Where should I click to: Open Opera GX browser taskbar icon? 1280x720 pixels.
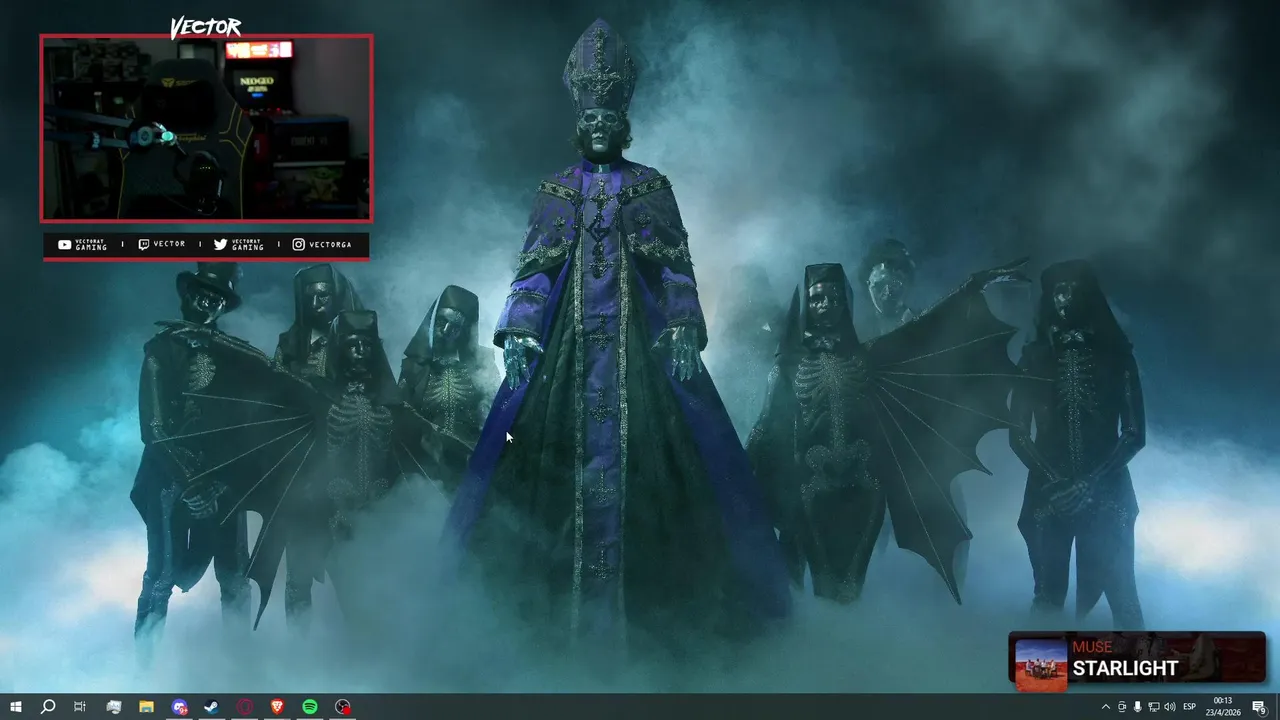click(x=245, y=707)
